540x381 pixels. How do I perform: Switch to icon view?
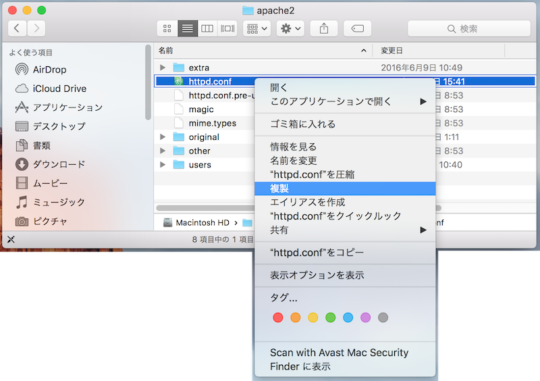pos(167,28)
